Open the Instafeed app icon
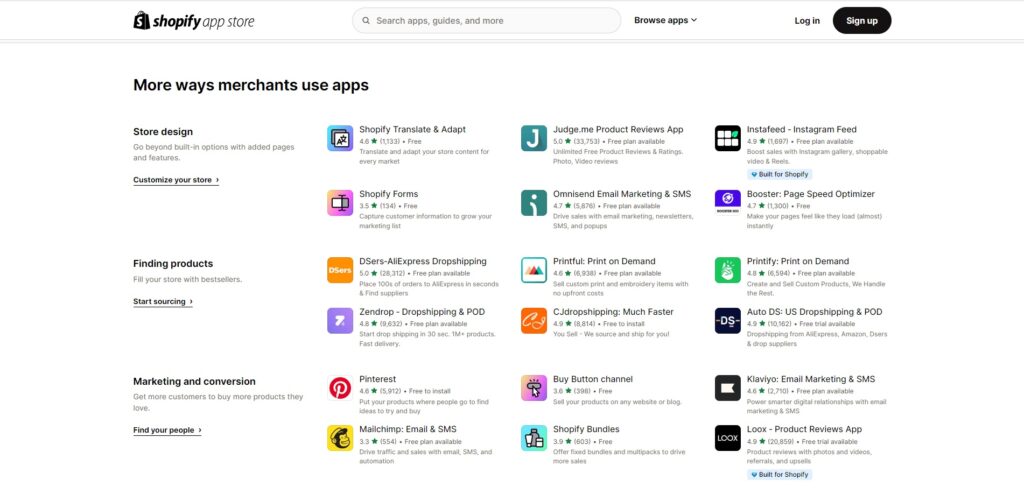 click(728, 139)
